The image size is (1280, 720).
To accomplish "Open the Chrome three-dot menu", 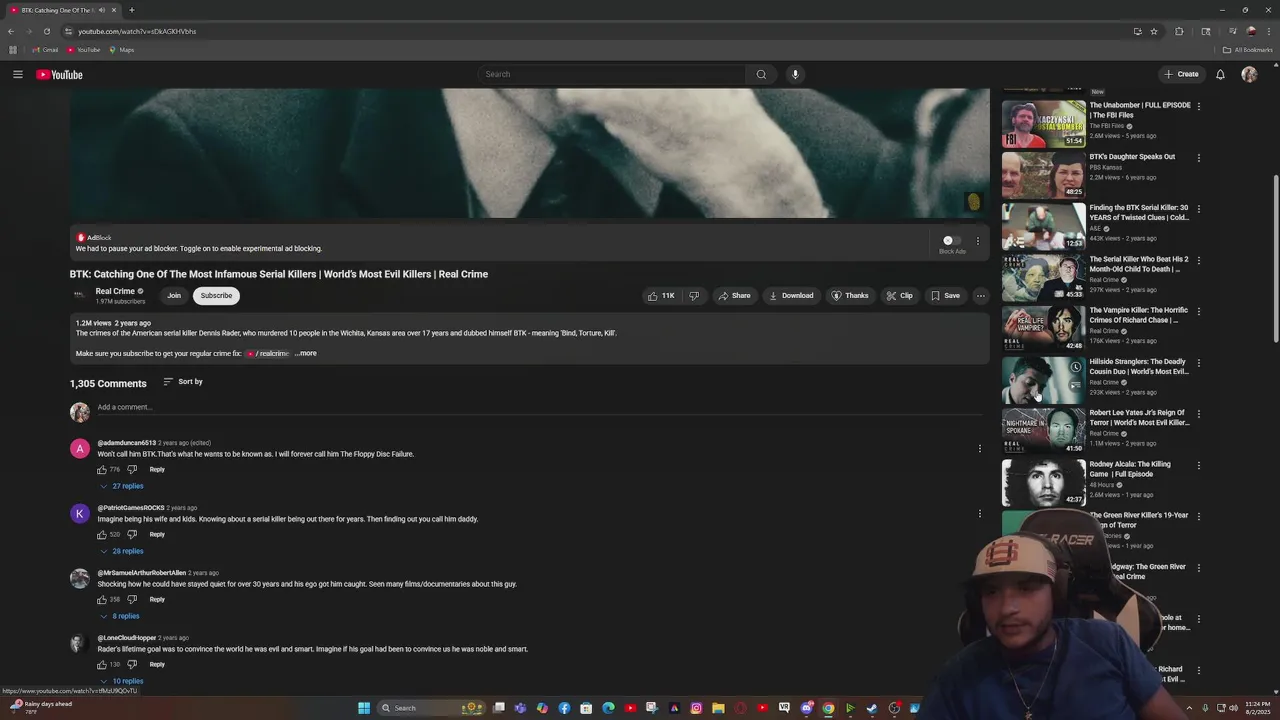I will click(1267, 31).
